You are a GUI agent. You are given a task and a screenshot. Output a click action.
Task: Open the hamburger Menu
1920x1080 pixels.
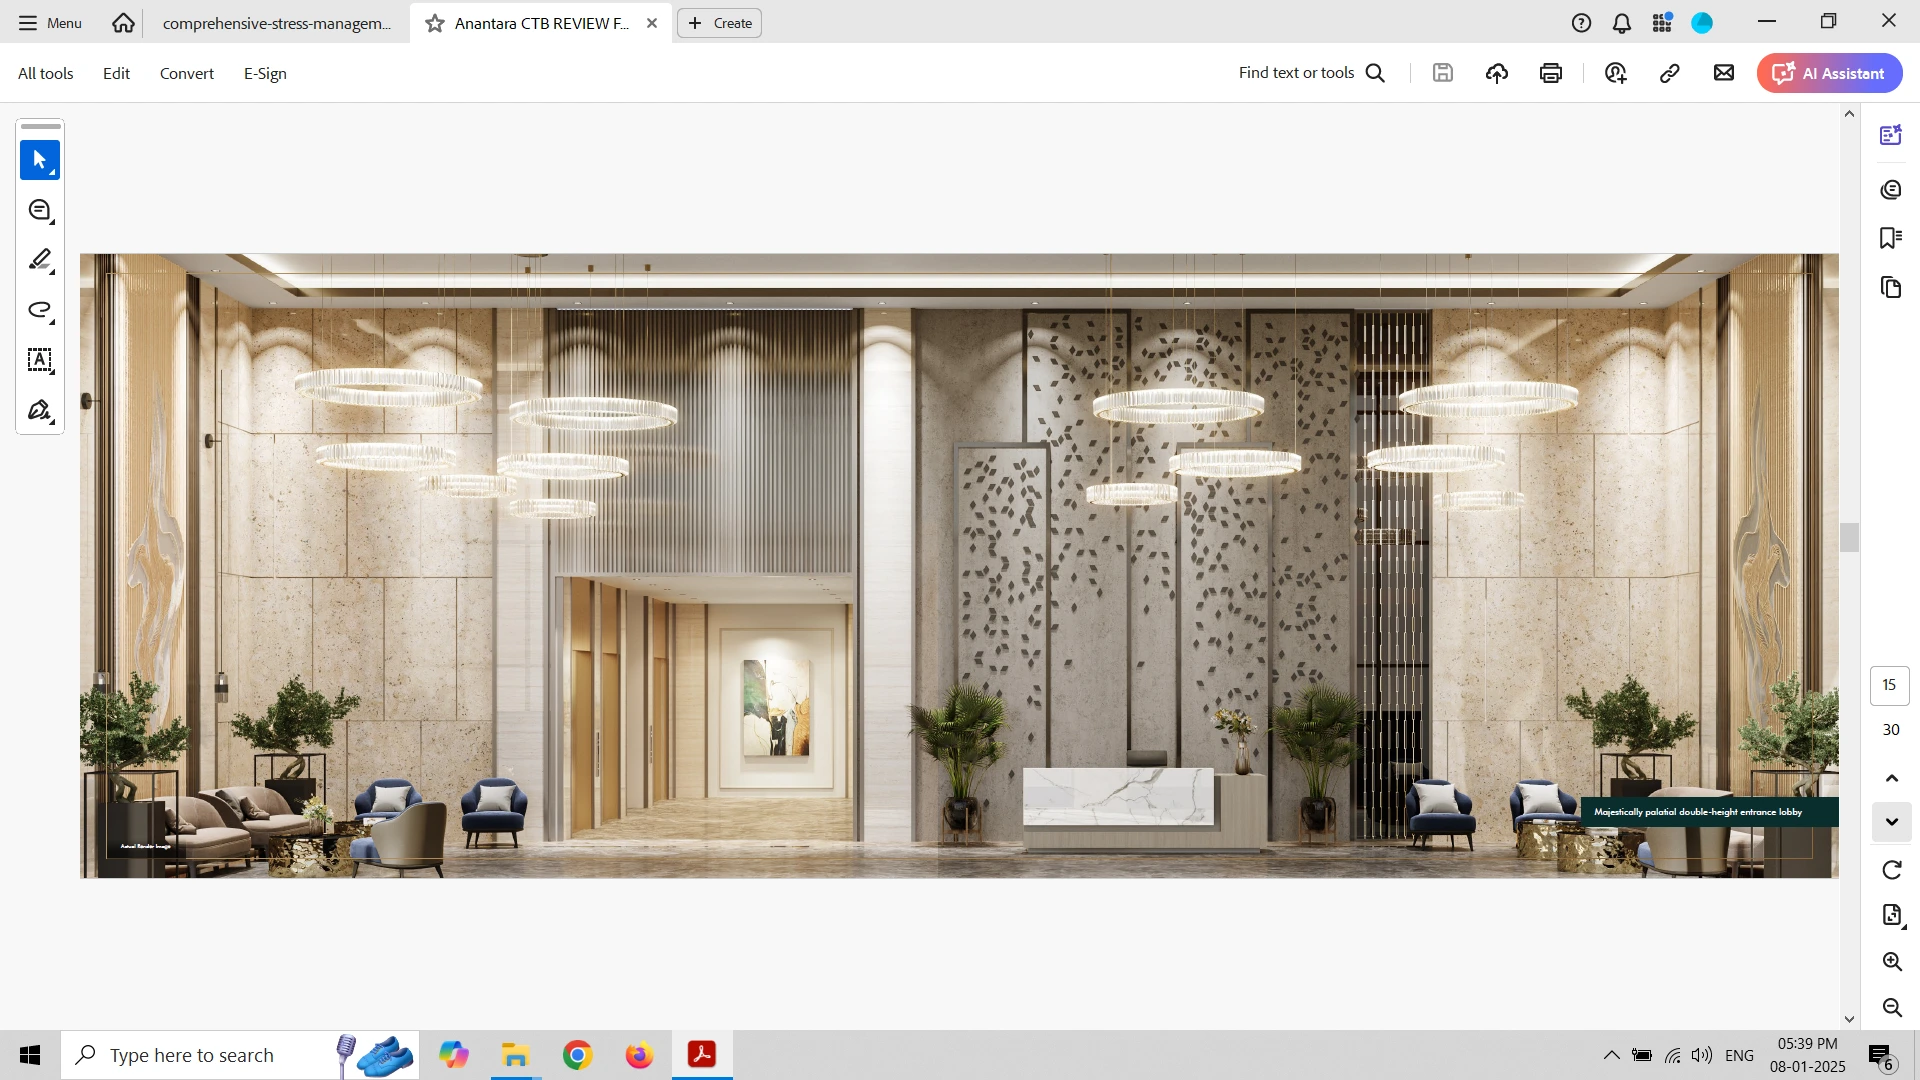point(50,23)
